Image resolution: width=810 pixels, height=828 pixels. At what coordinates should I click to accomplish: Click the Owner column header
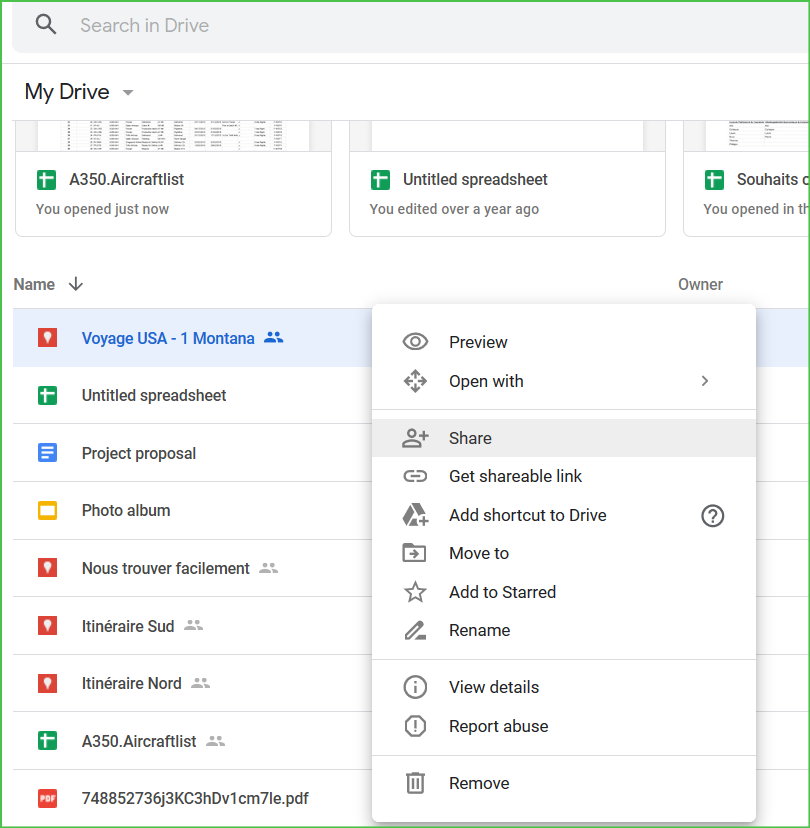[700, 285]
